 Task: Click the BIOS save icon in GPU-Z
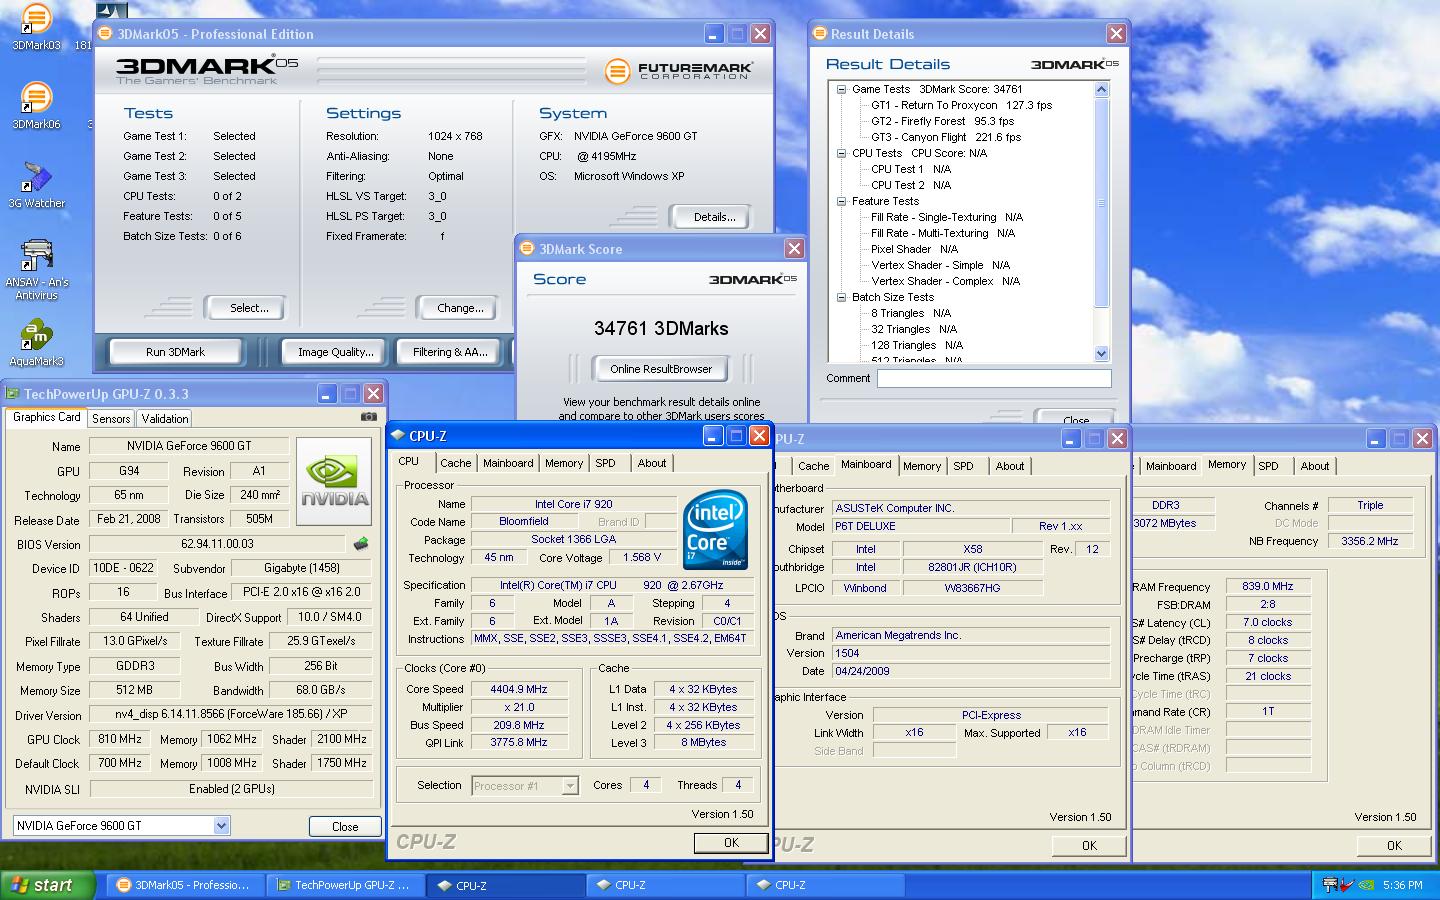[x=361, y=544]
